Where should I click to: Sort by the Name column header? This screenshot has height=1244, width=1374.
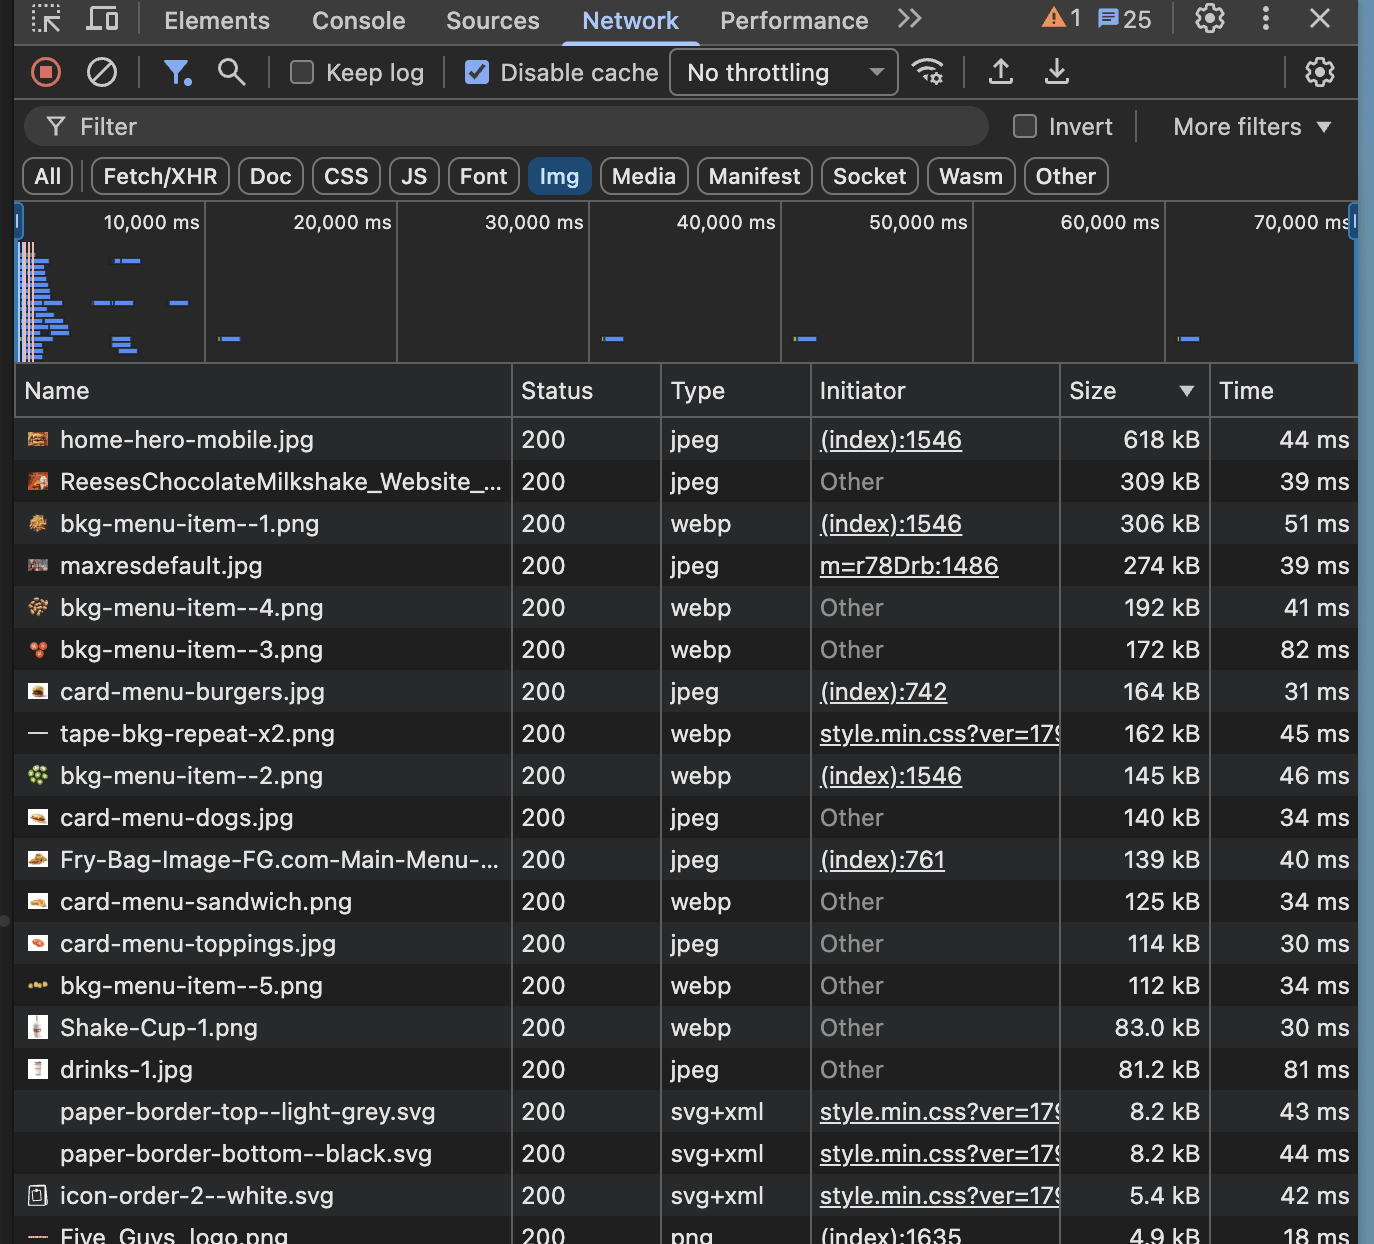pyautogui.click(x=263, y=391)
